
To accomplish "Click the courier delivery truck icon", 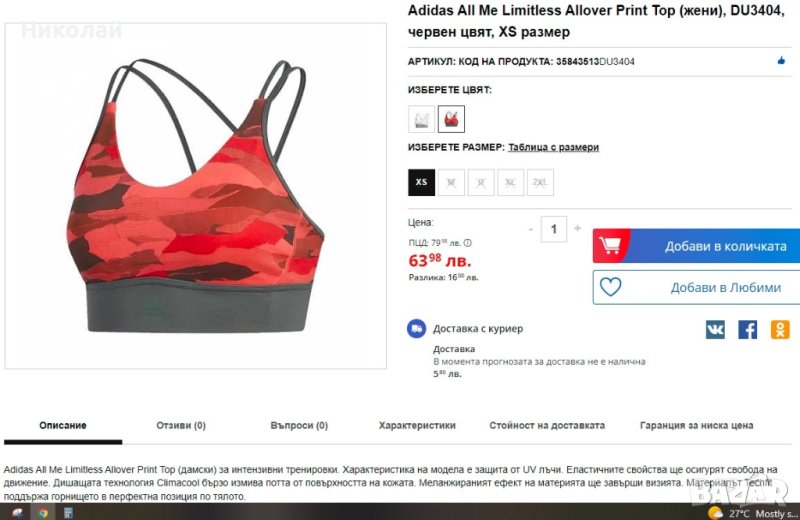I will click(416, 329).
